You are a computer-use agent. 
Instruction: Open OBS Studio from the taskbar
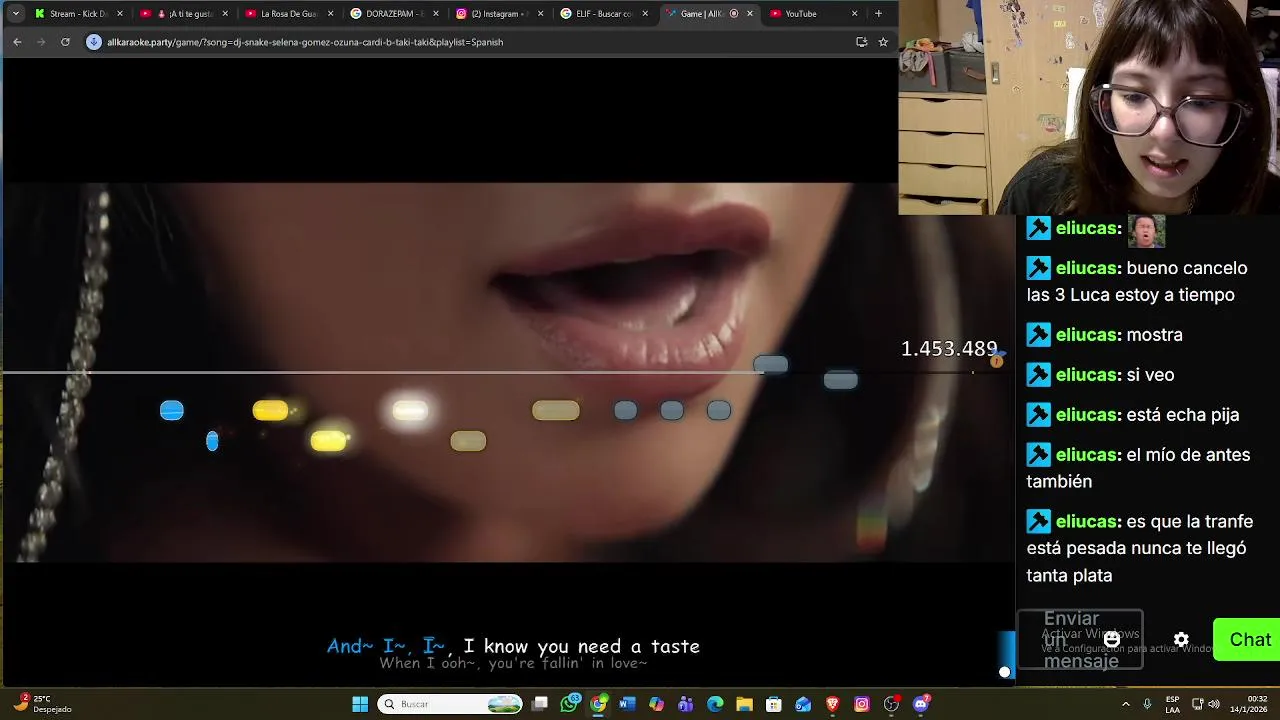891,704
